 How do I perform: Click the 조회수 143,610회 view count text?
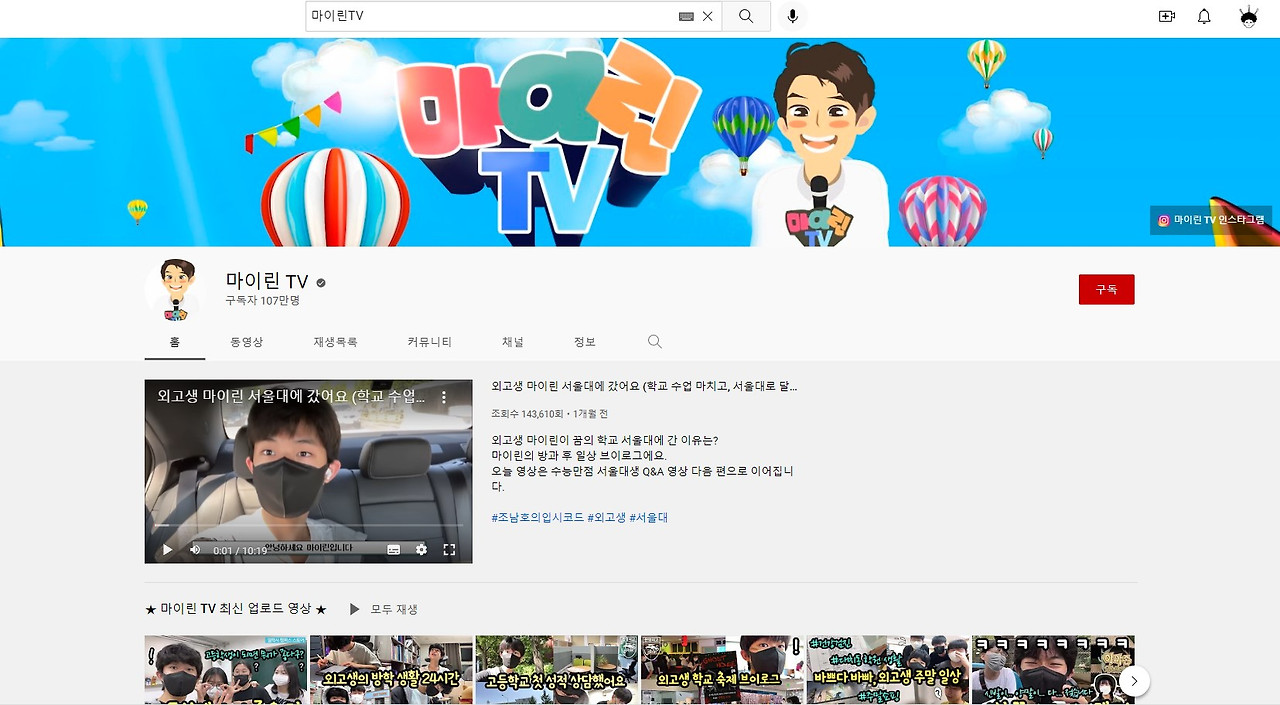pyautogui.click(x=526, y=413)
